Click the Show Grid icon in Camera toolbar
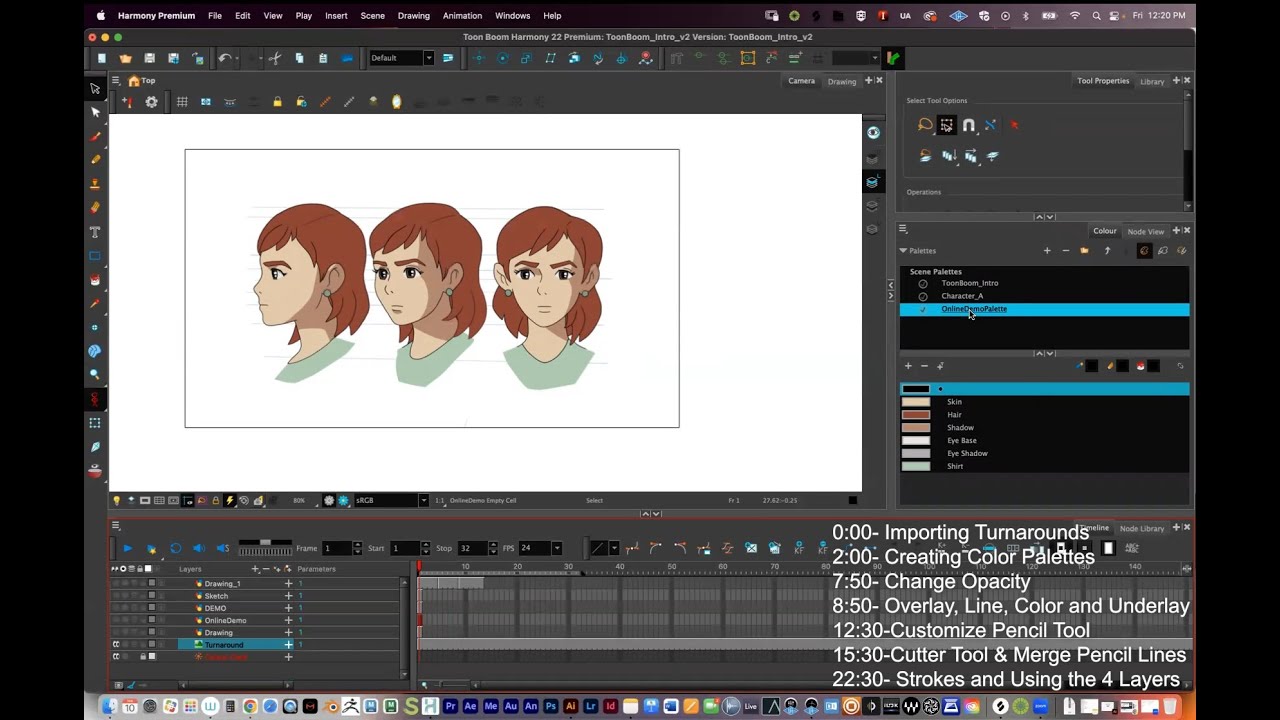 pos(182,102)
